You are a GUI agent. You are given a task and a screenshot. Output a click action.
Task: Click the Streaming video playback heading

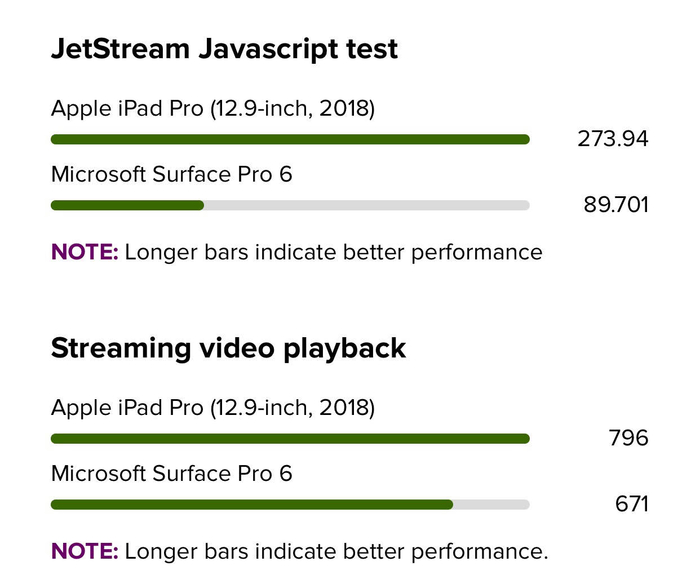[x=228, y=348]
